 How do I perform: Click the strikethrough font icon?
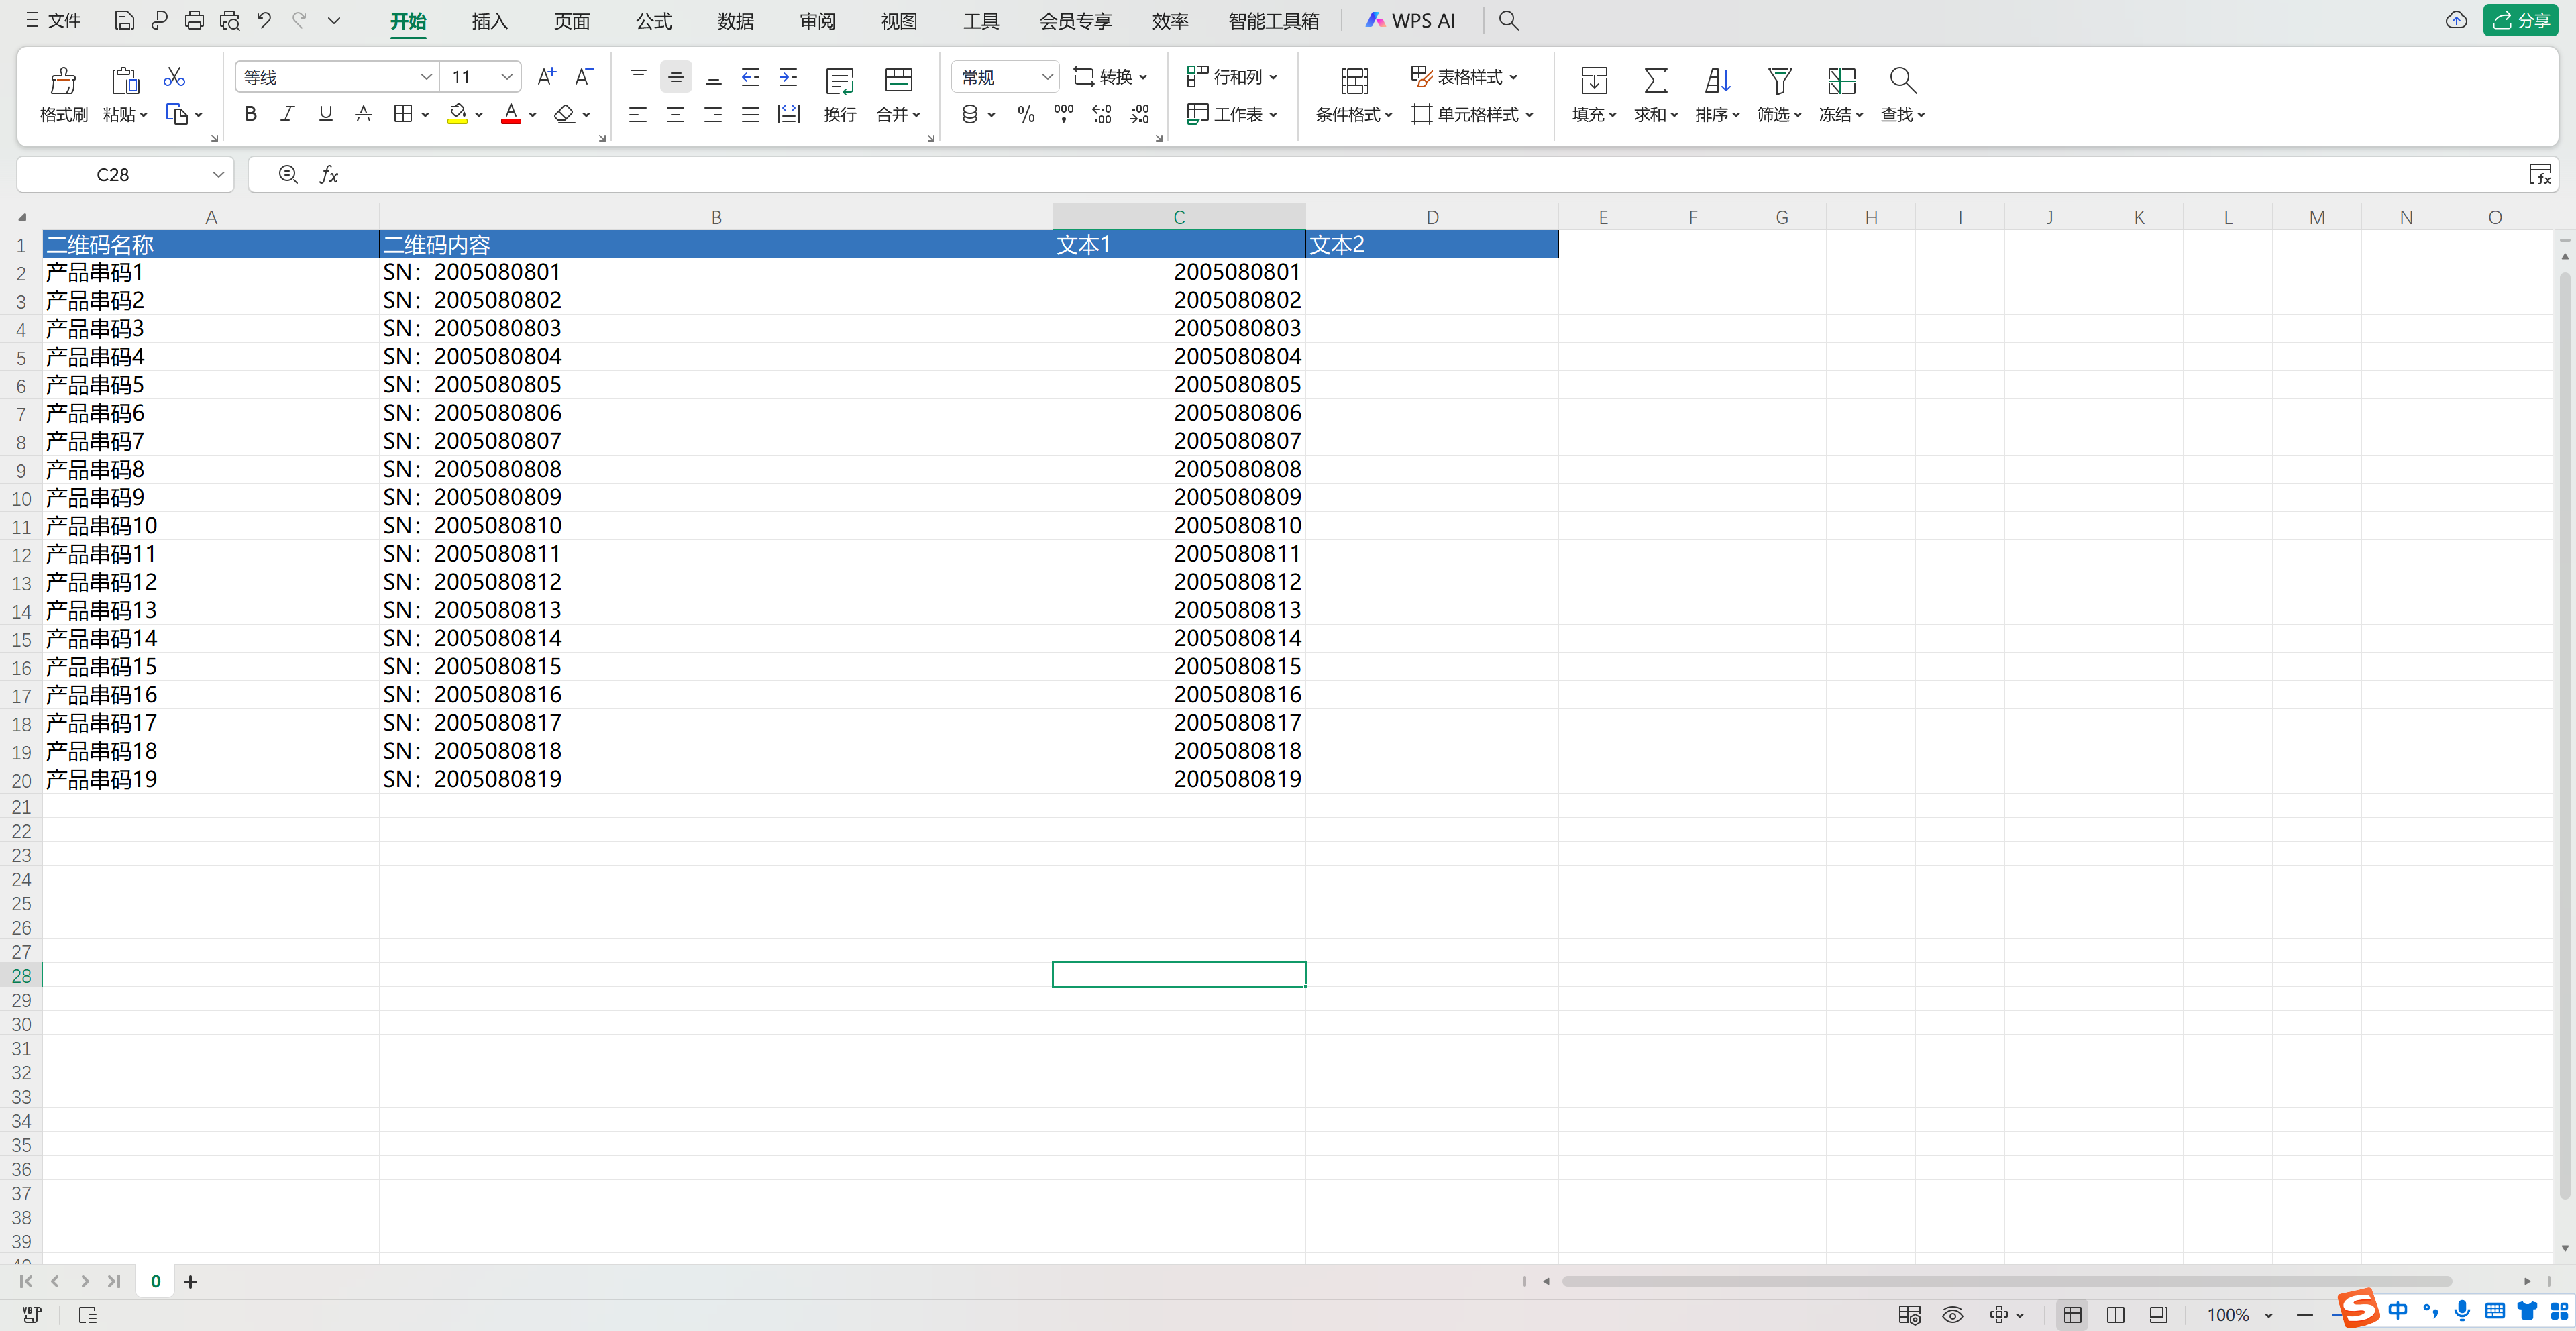(363, 115)
